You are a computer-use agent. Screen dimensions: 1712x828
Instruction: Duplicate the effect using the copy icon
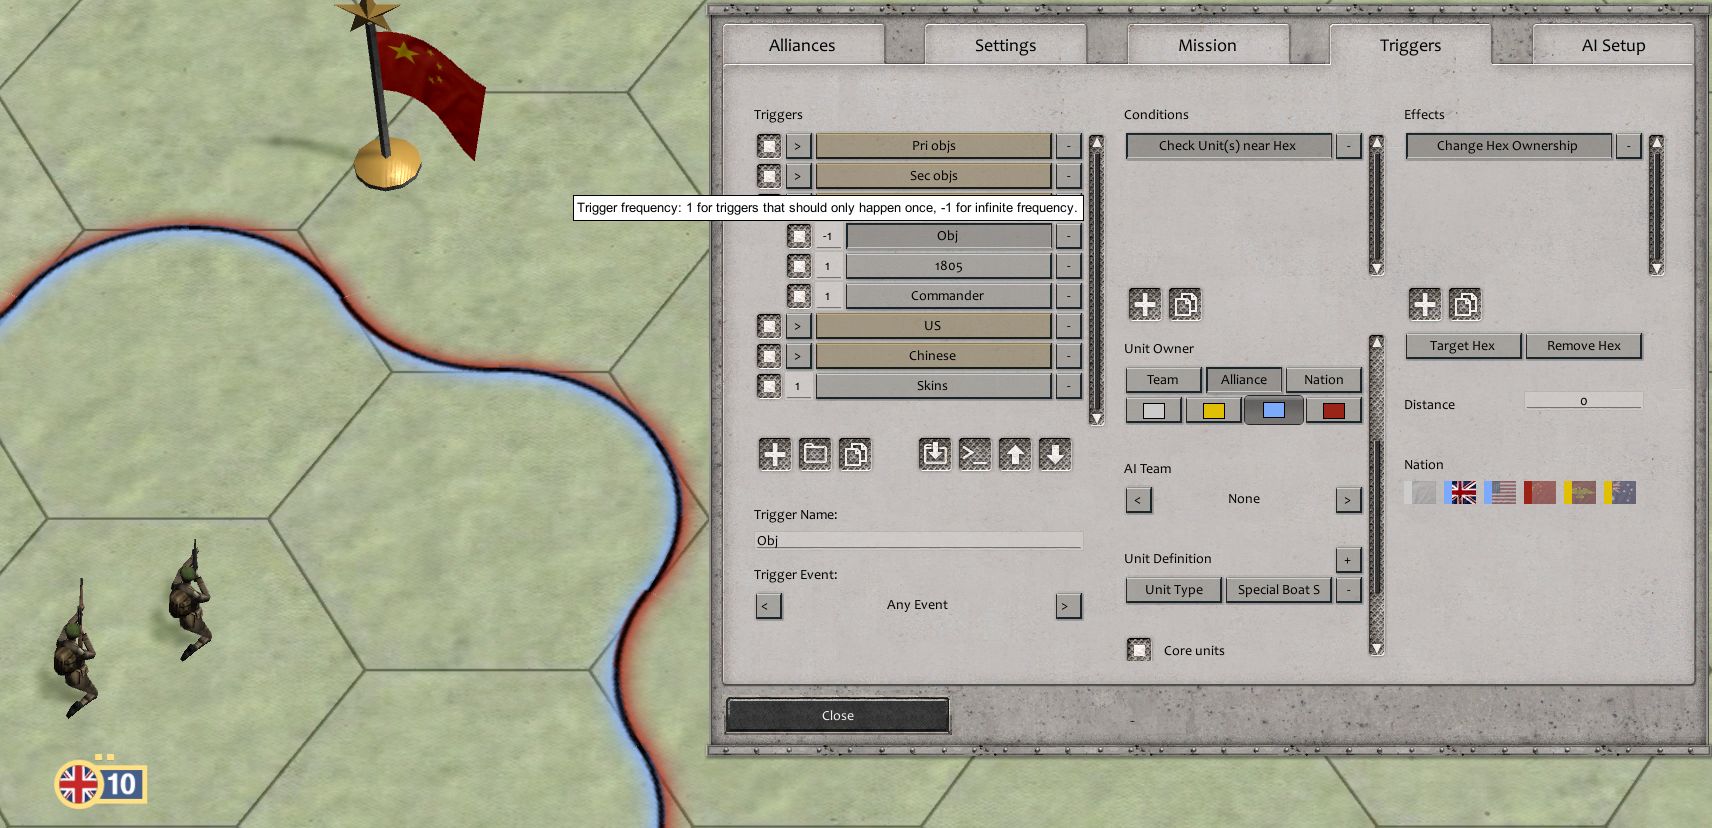point(1465,304)
